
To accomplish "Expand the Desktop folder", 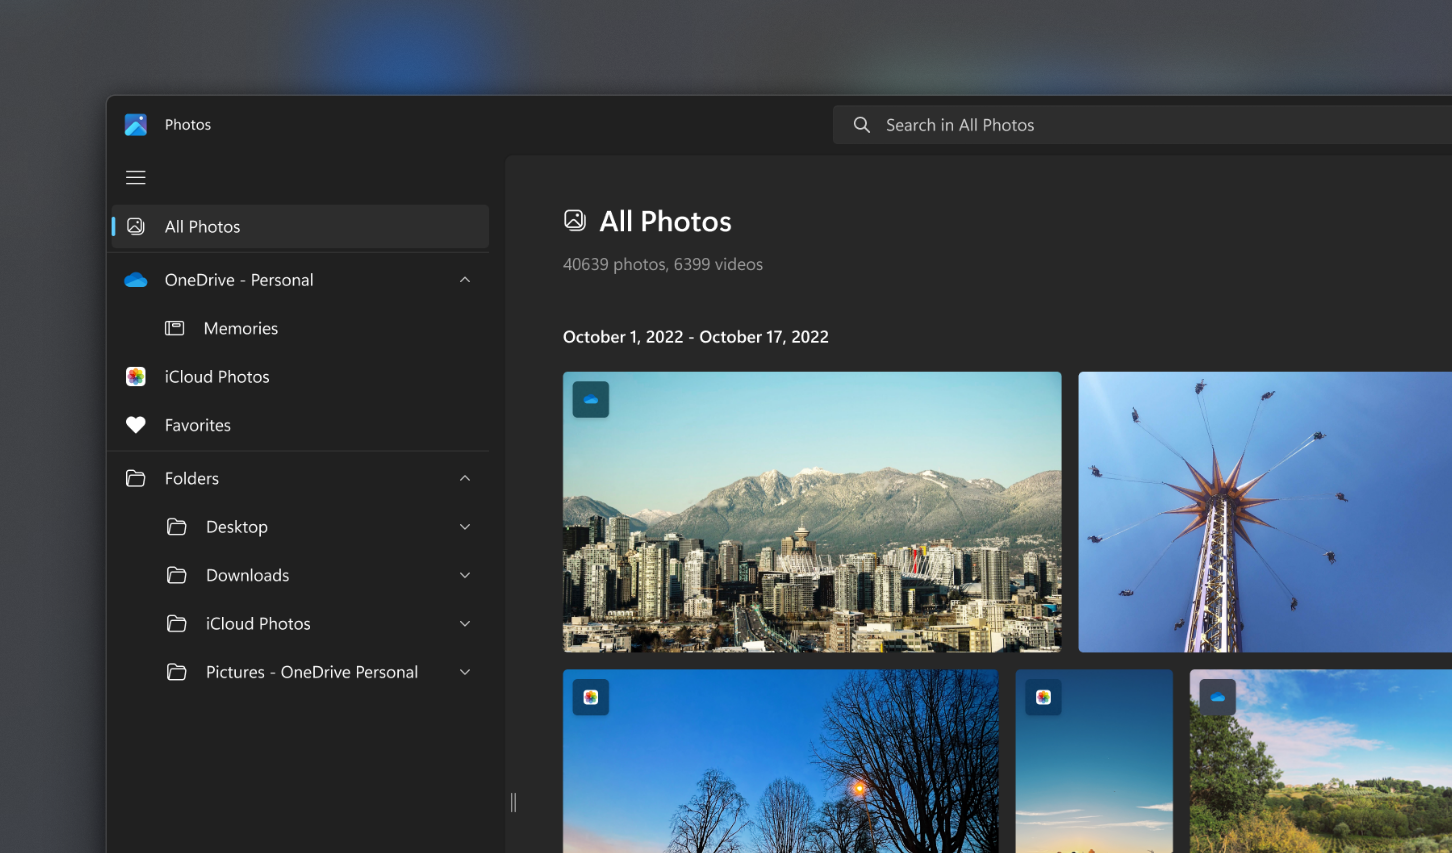I will point(464,526).
